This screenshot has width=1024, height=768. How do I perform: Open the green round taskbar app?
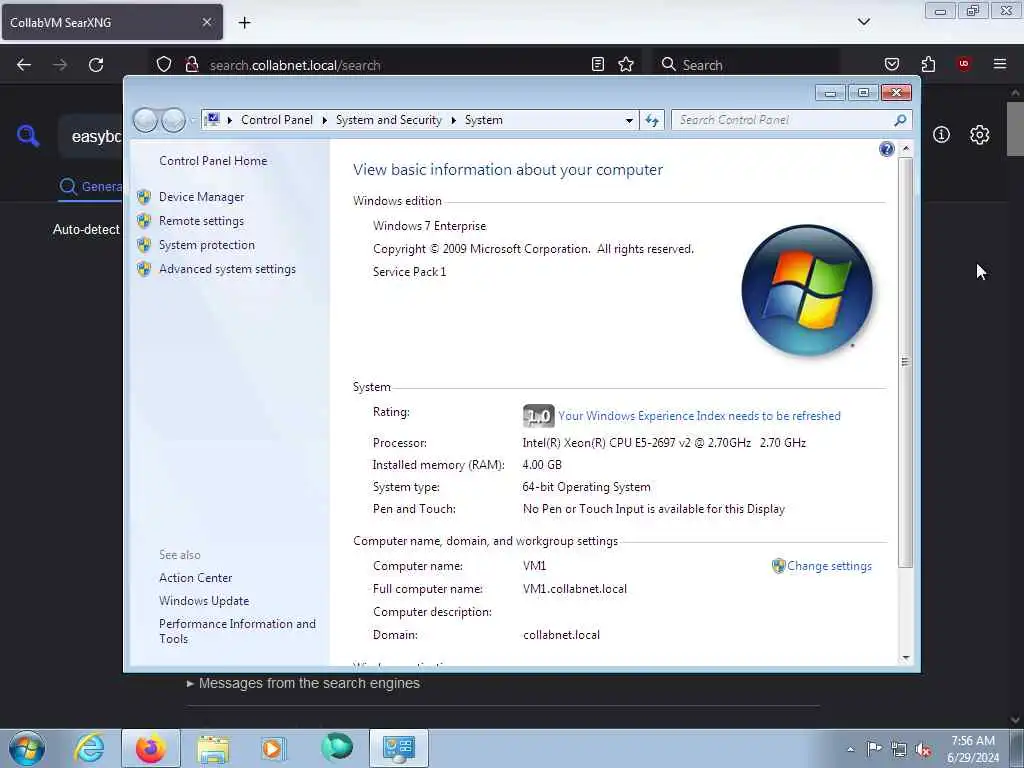[337, 748]
